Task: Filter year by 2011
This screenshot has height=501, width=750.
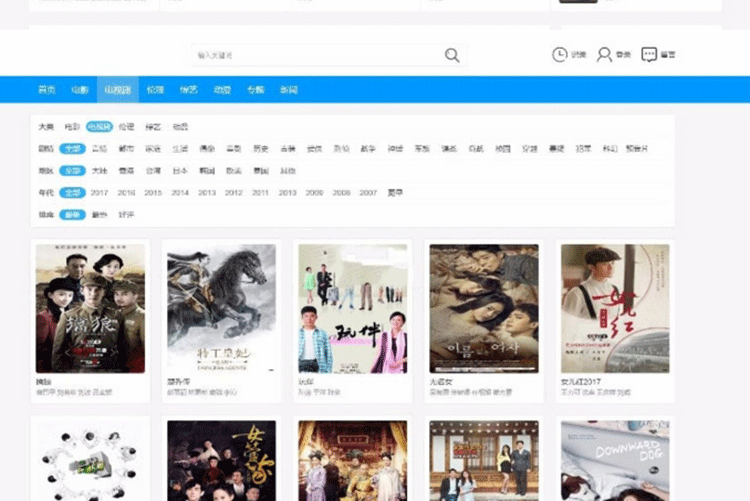Action: [261, 193]
